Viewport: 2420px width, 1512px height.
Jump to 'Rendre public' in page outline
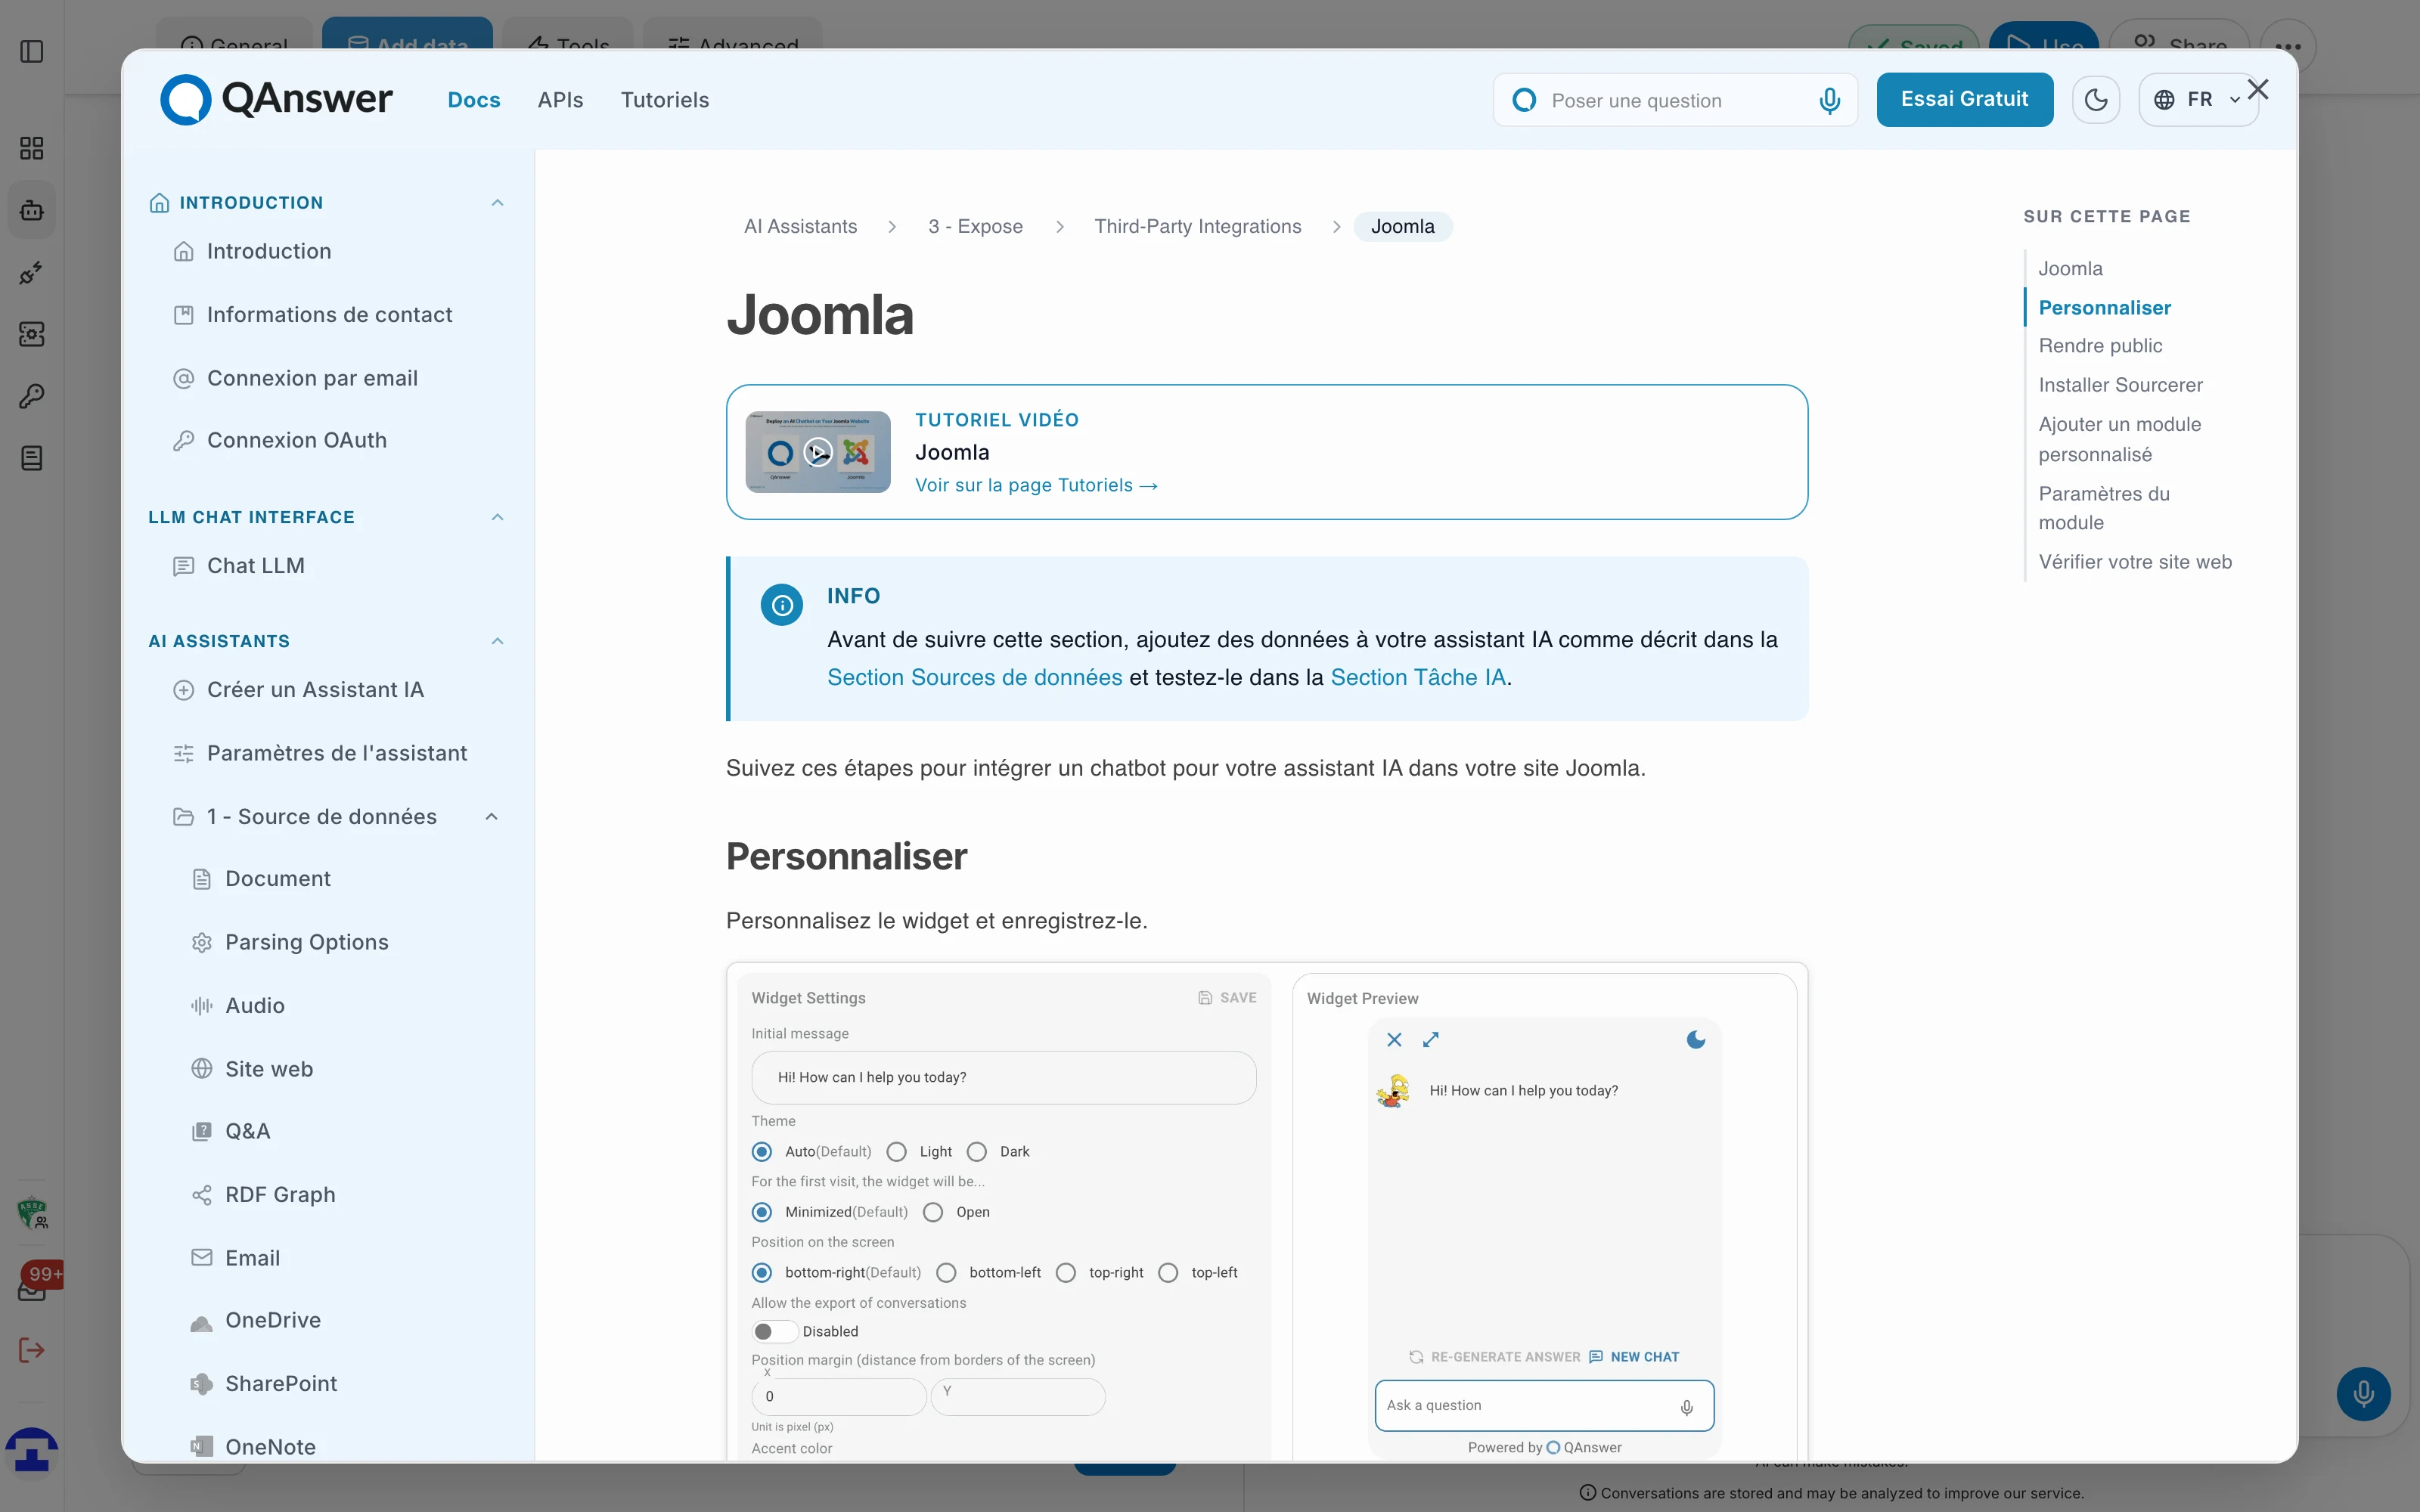point(2100,346)
